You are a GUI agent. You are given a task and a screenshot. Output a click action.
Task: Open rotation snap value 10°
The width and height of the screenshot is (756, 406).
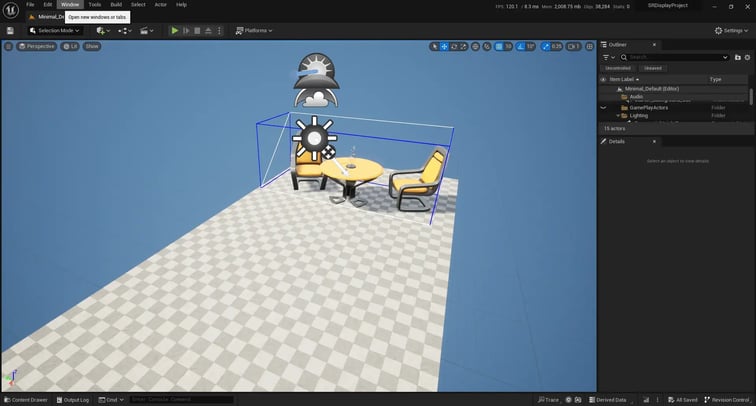coord(531,46)
